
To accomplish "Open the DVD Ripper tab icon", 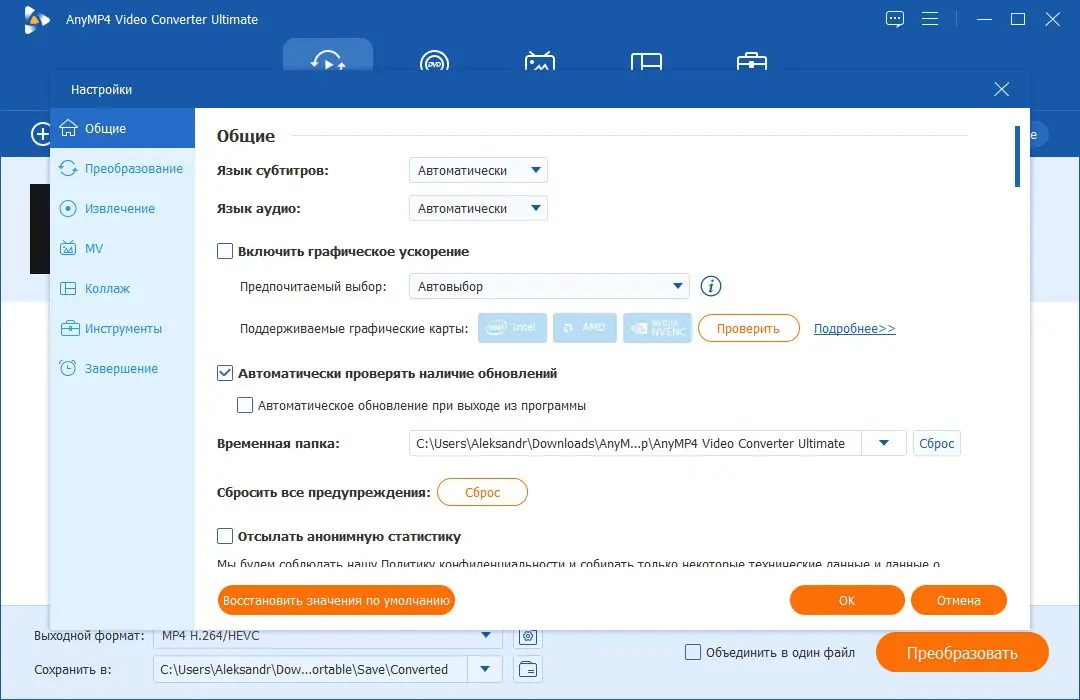I will coord(435,62).
